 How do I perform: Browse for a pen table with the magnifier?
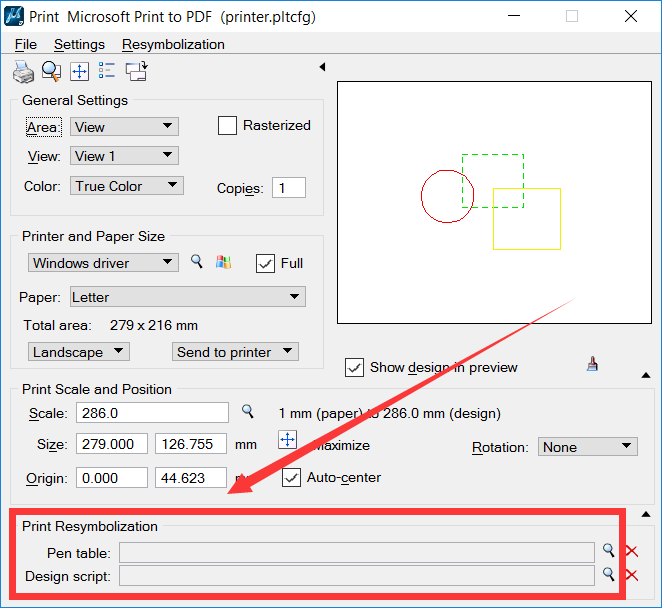[608, 550]
